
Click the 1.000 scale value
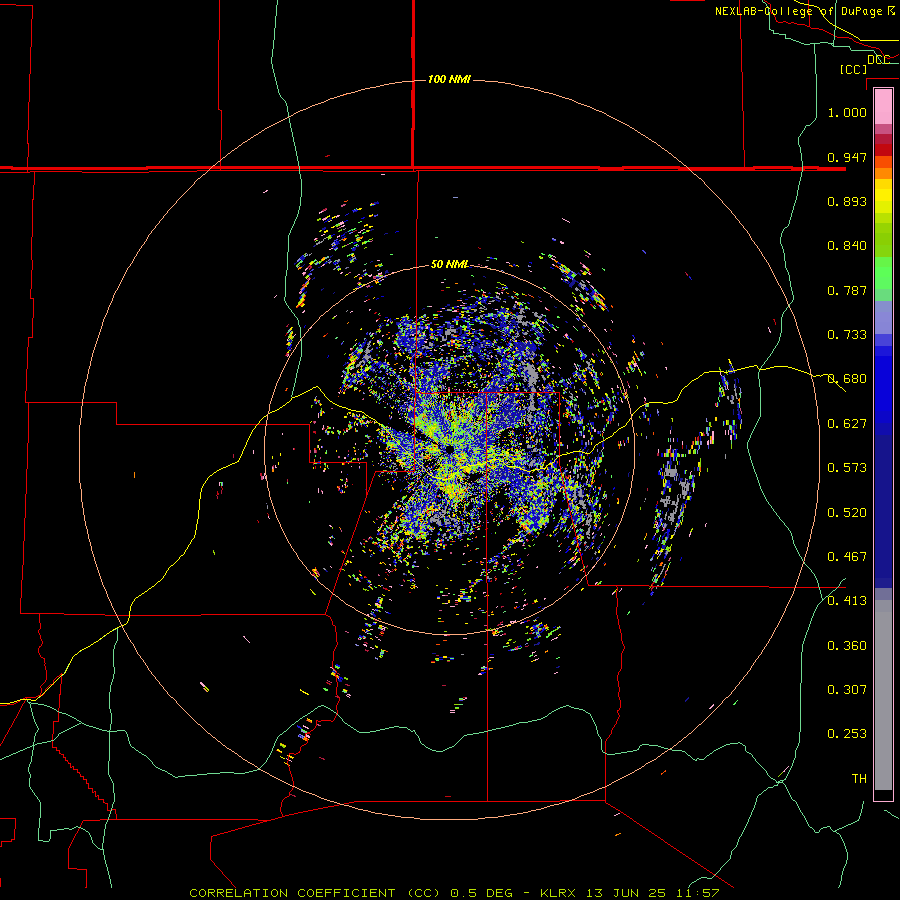[847, 112]
